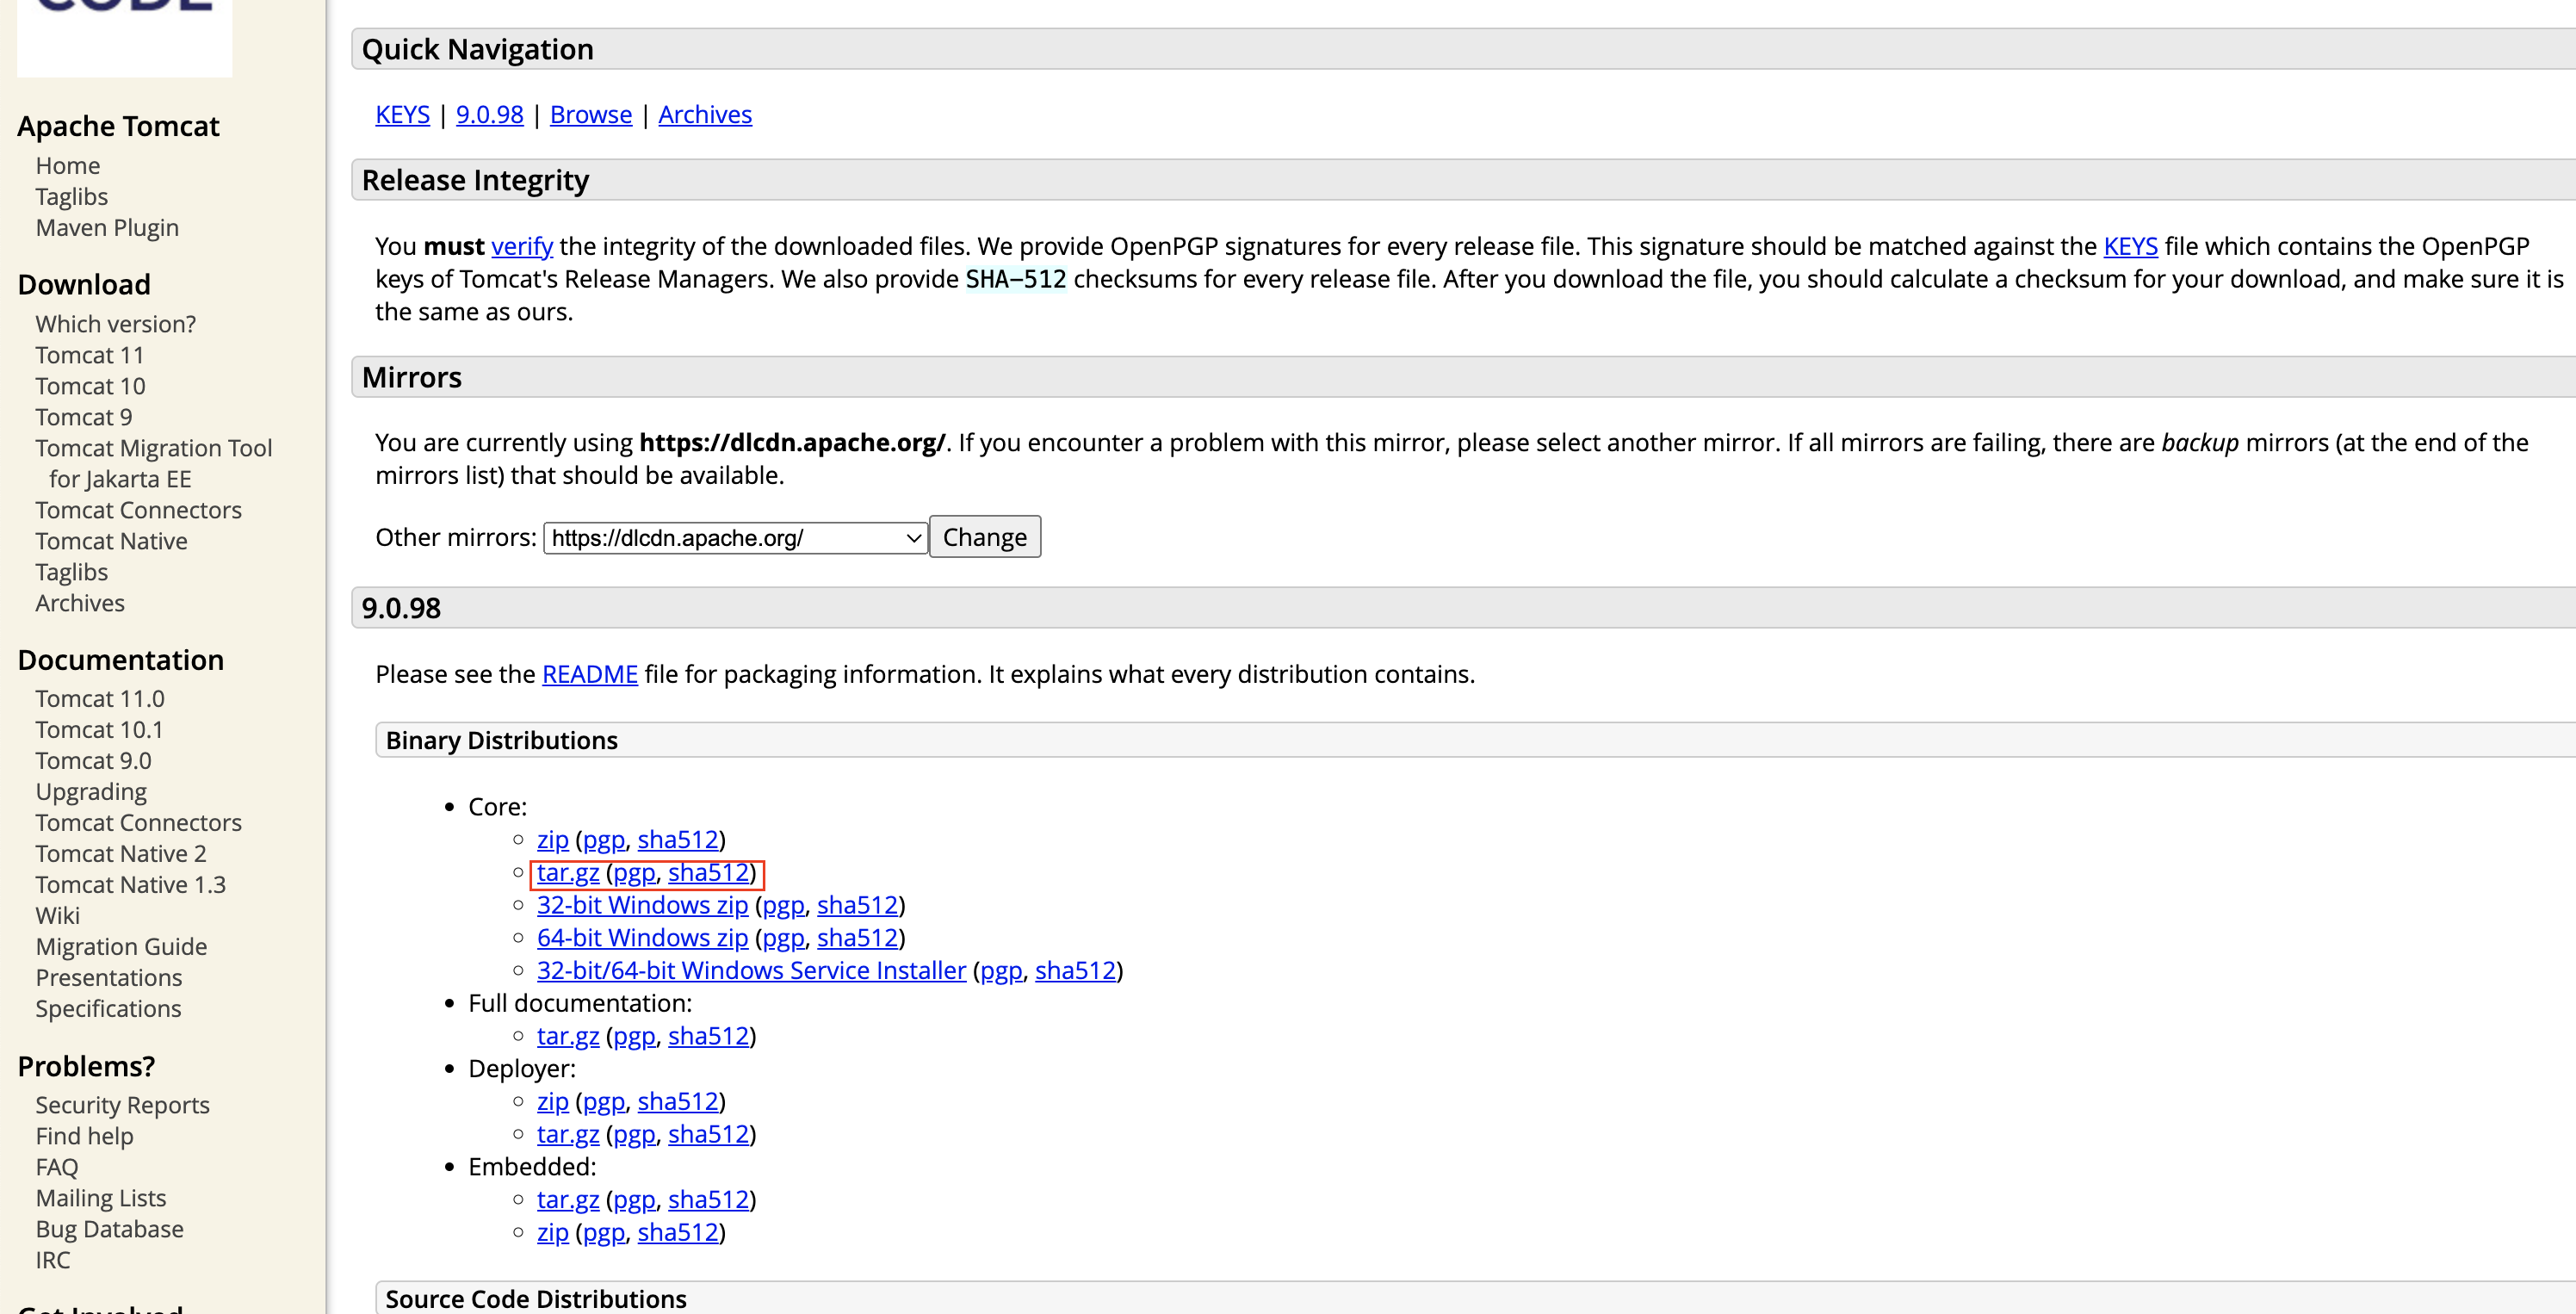Download 64-bit Windows zip
The width and height of the screenshot is (2576, 1314).
click(641, 938)
